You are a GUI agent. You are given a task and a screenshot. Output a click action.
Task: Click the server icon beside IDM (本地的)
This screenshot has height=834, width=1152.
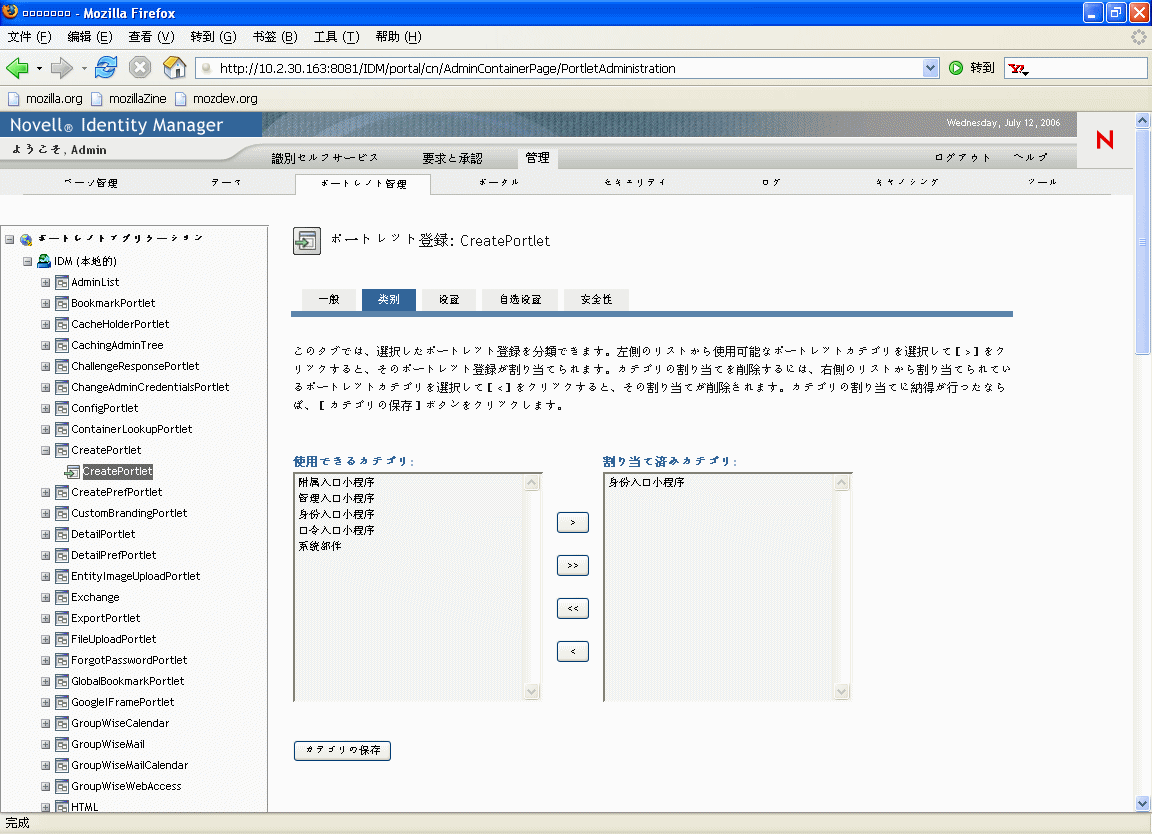pos(41,261)
